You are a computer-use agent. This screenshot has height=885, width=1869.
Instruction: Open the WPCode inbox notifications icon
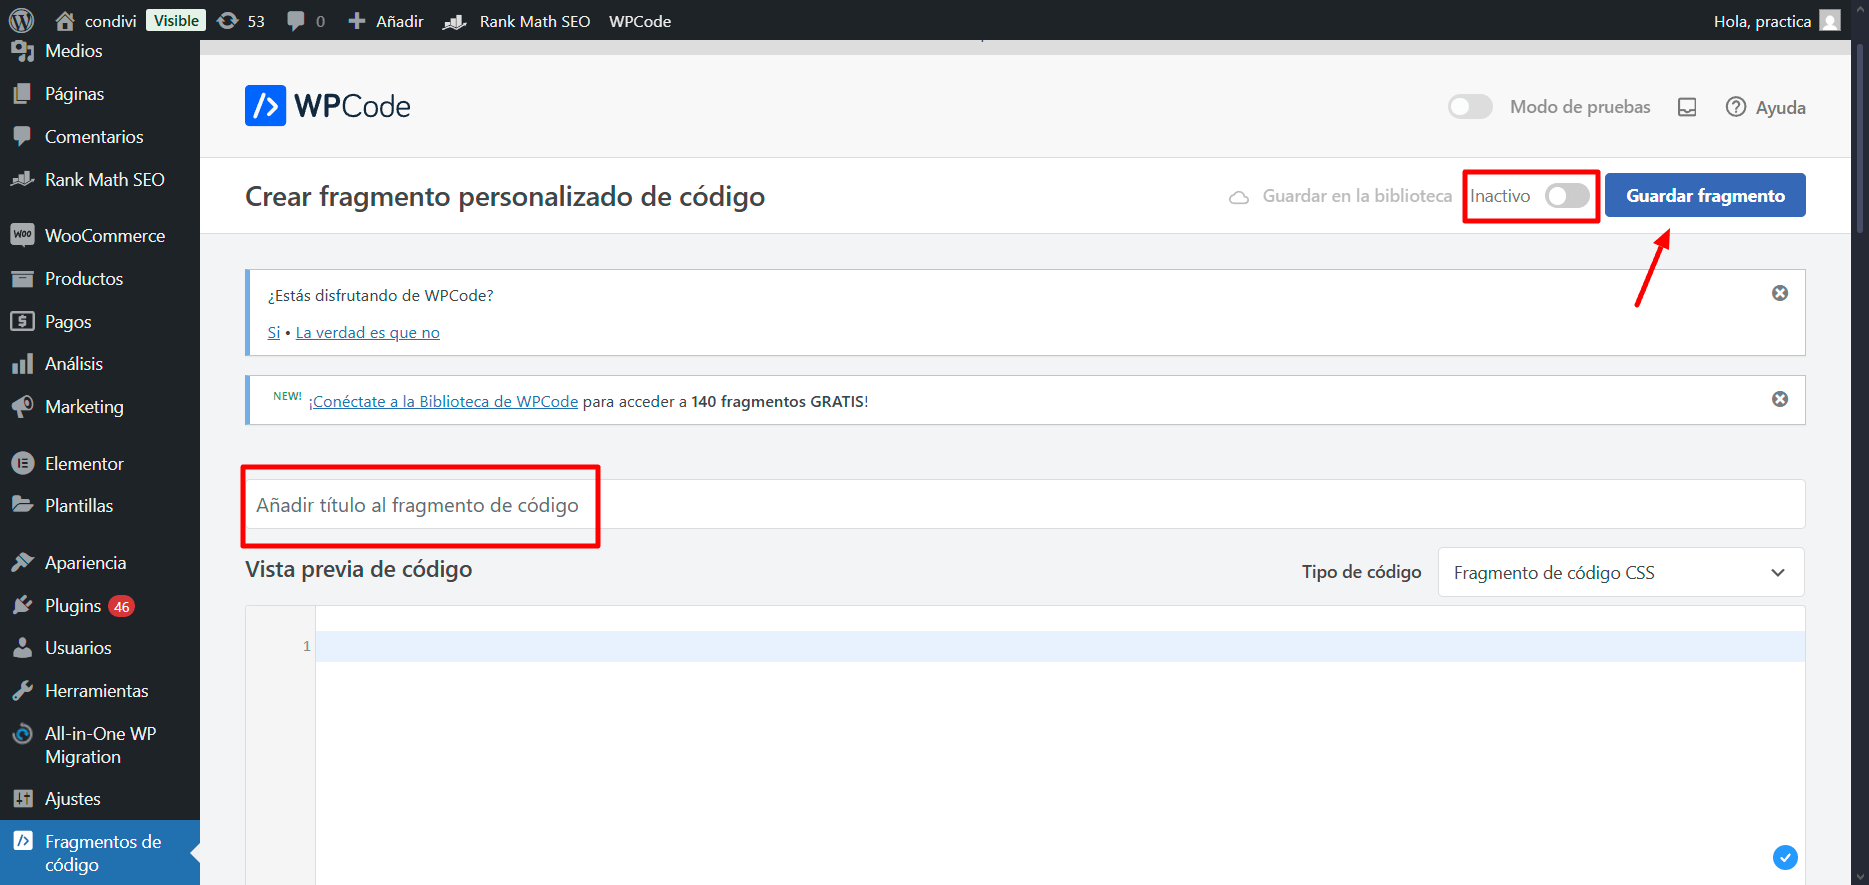click(1687, 107)
